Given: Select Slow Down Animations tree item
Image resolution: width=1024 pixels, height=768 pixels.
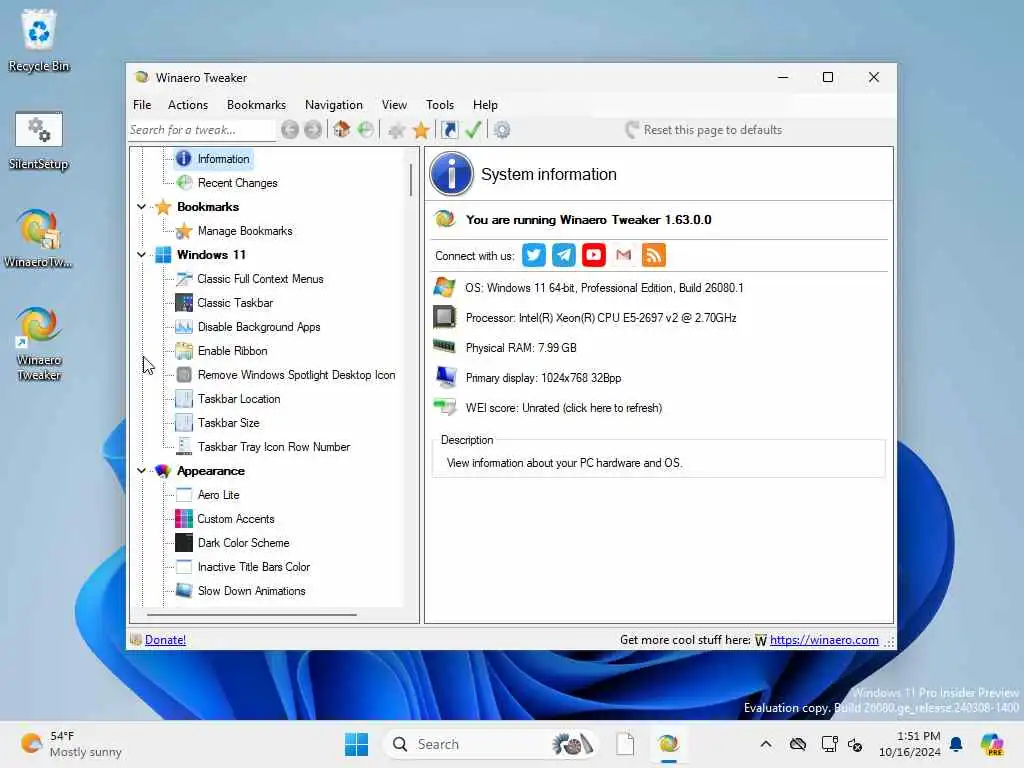Looking at the screenshot, I should pos(251,591).
